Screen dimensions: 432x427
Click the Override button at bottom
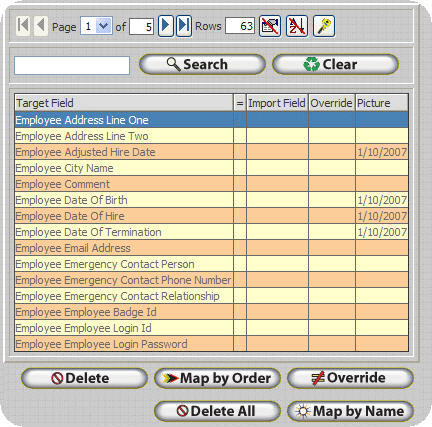coord(350,378)
